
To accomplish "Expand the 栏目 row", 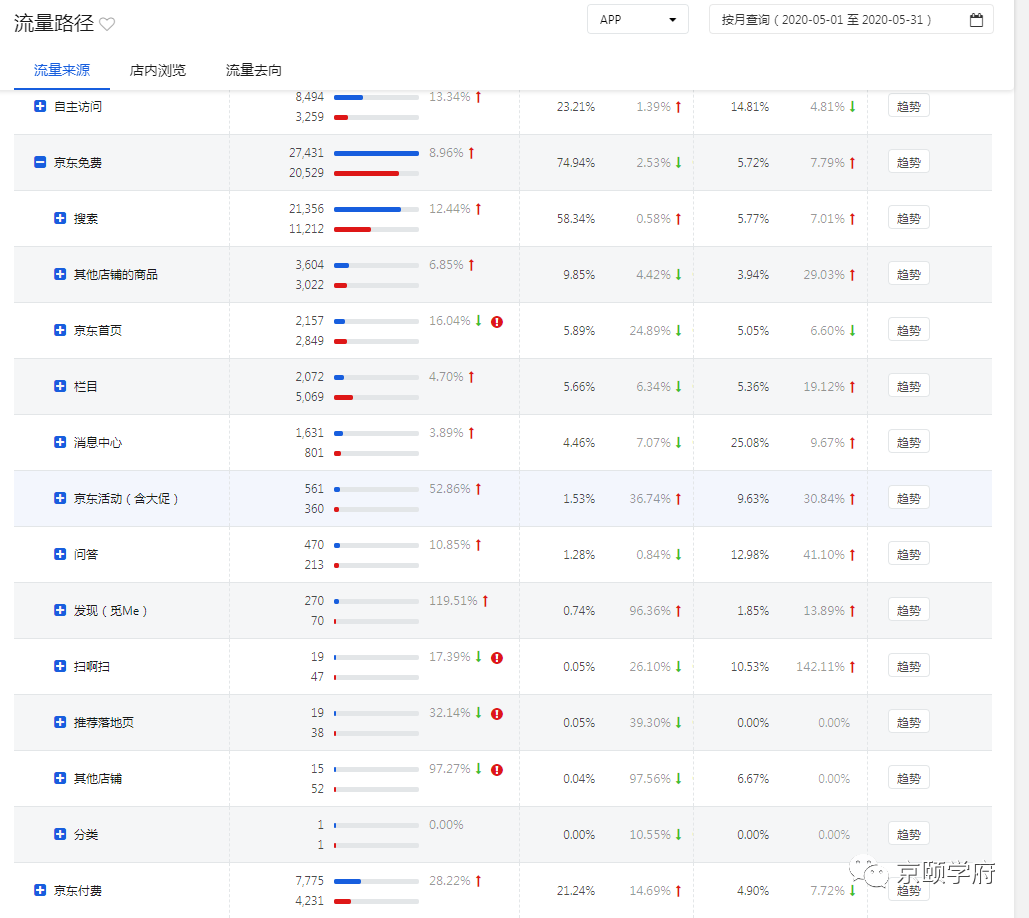I will point(60,386).
